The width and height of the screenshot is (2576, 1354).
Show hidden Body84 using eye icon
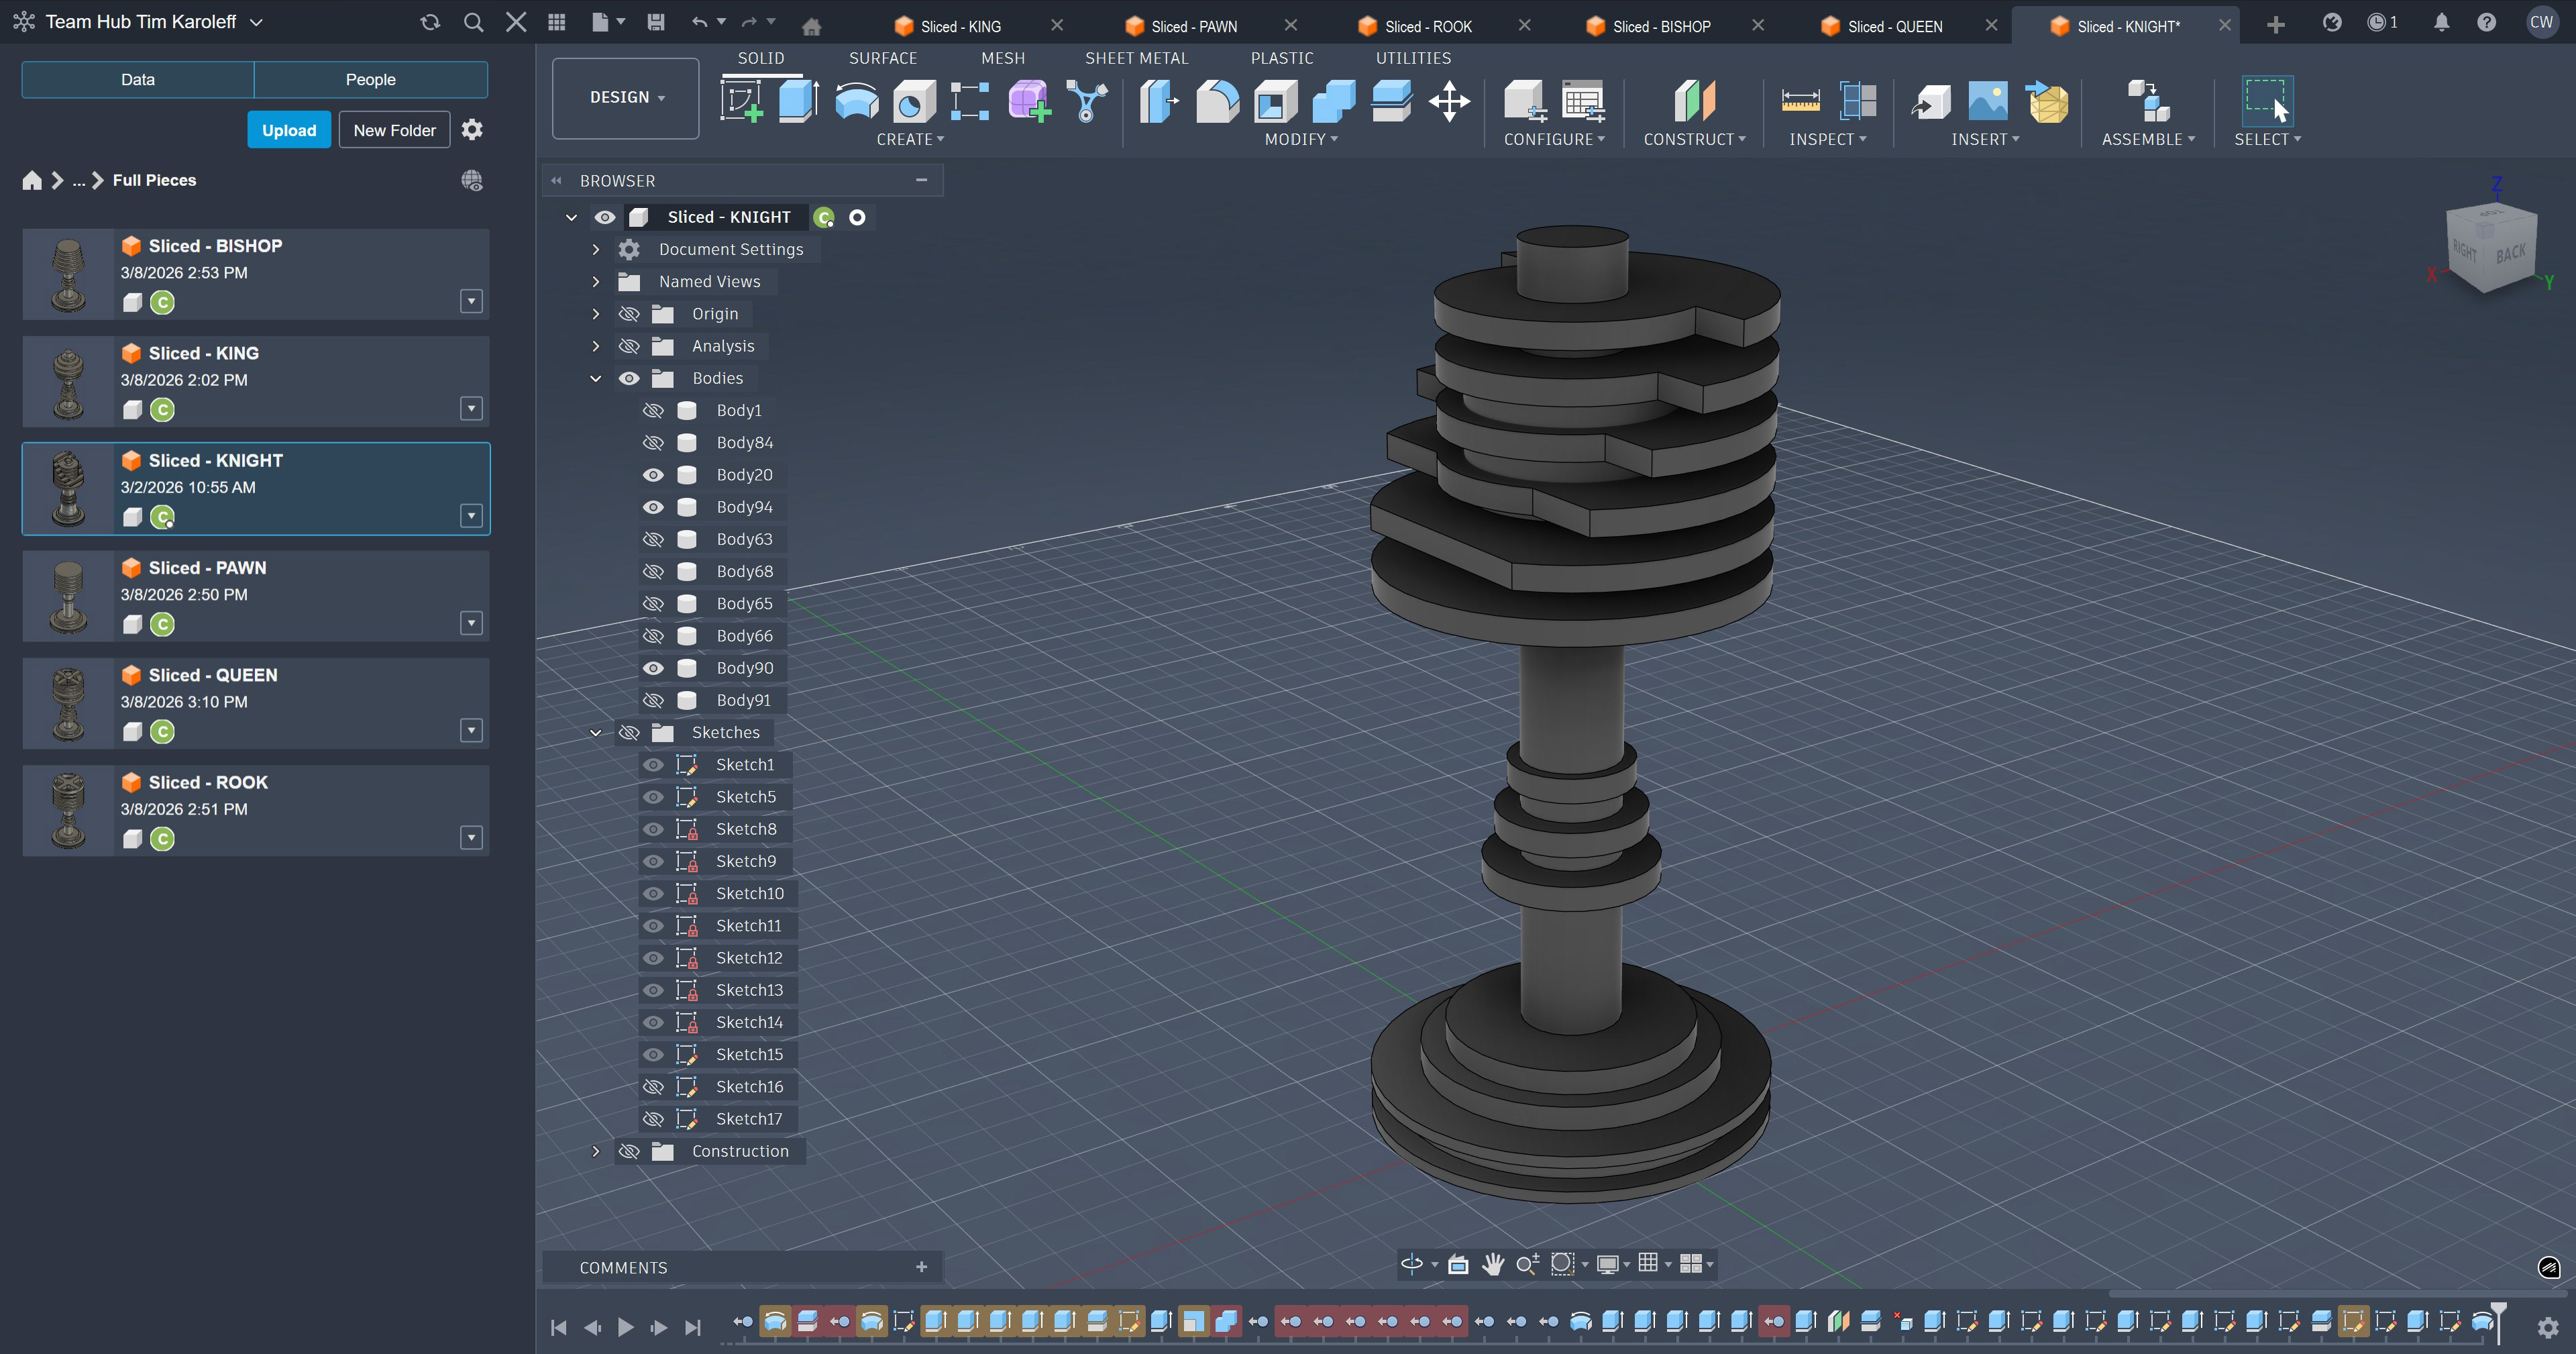click(653, 443)
